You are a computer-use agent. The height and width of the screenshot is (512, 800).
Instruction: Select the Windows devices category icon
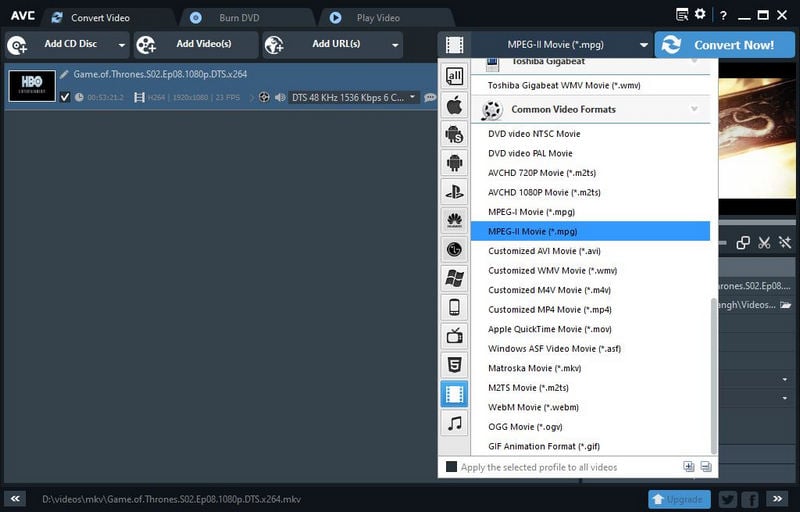pos(454,278)
